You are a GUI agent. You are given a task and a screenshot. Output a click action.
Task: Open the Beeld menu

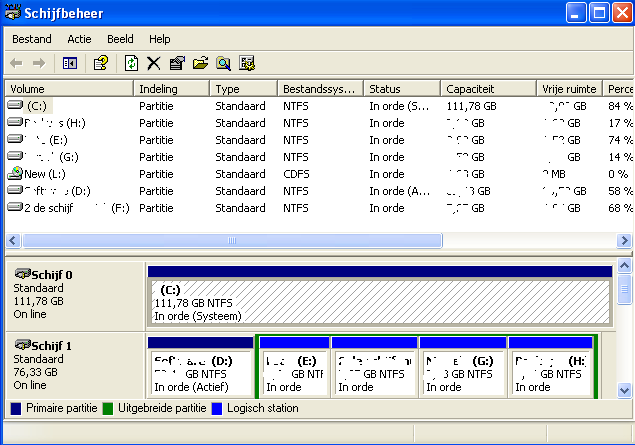(120, 39)
